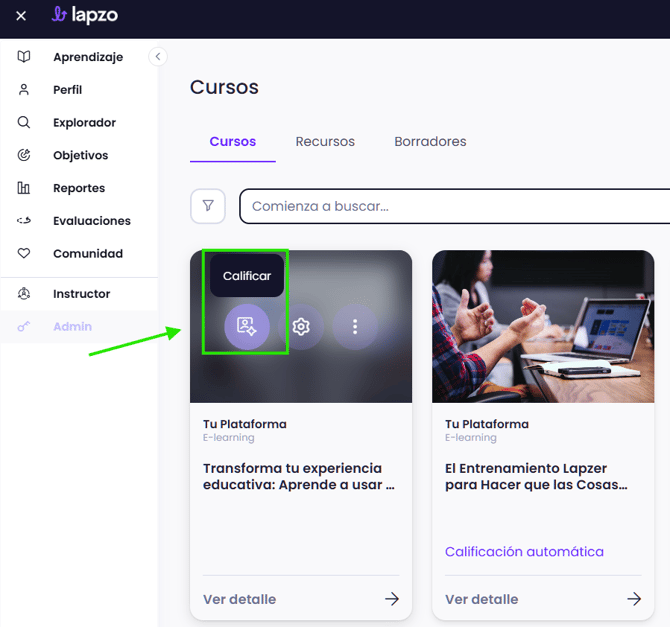Click the Lapzo logo
670x627 pixels.
click(x=85, y=15)
